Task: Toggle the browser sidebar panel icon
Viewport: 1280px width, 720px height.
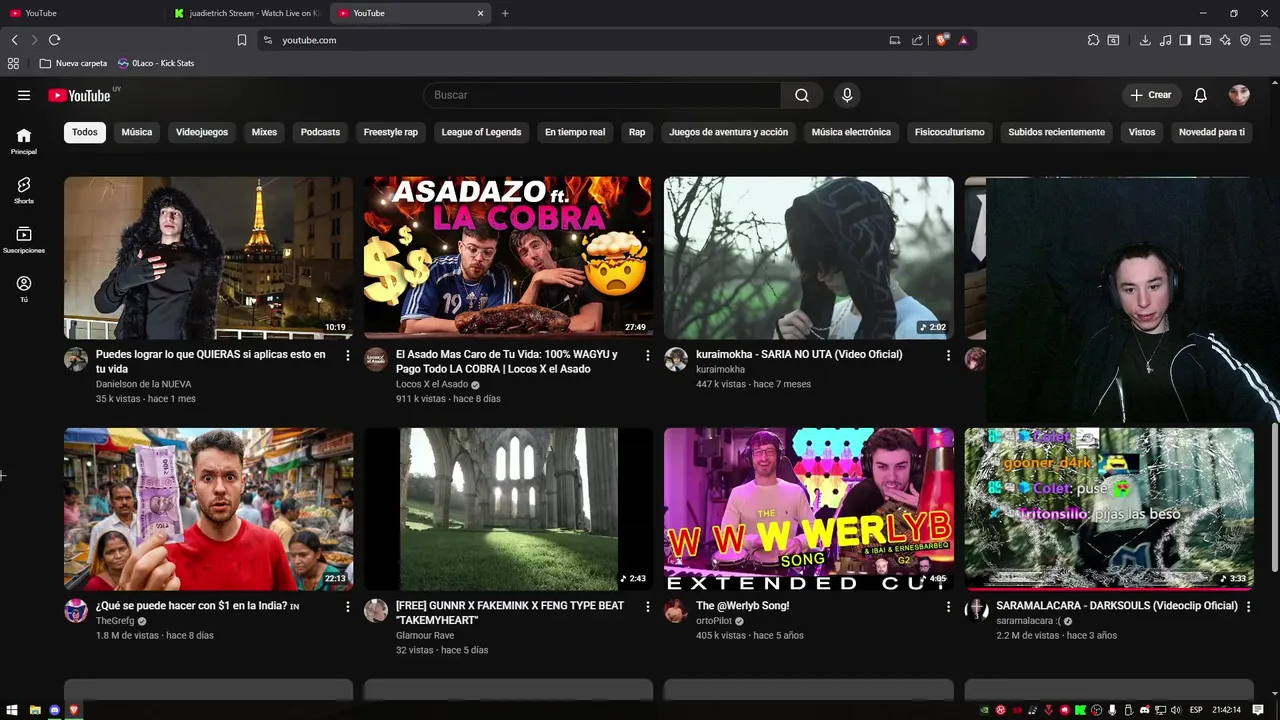Action: (1185, 40)
